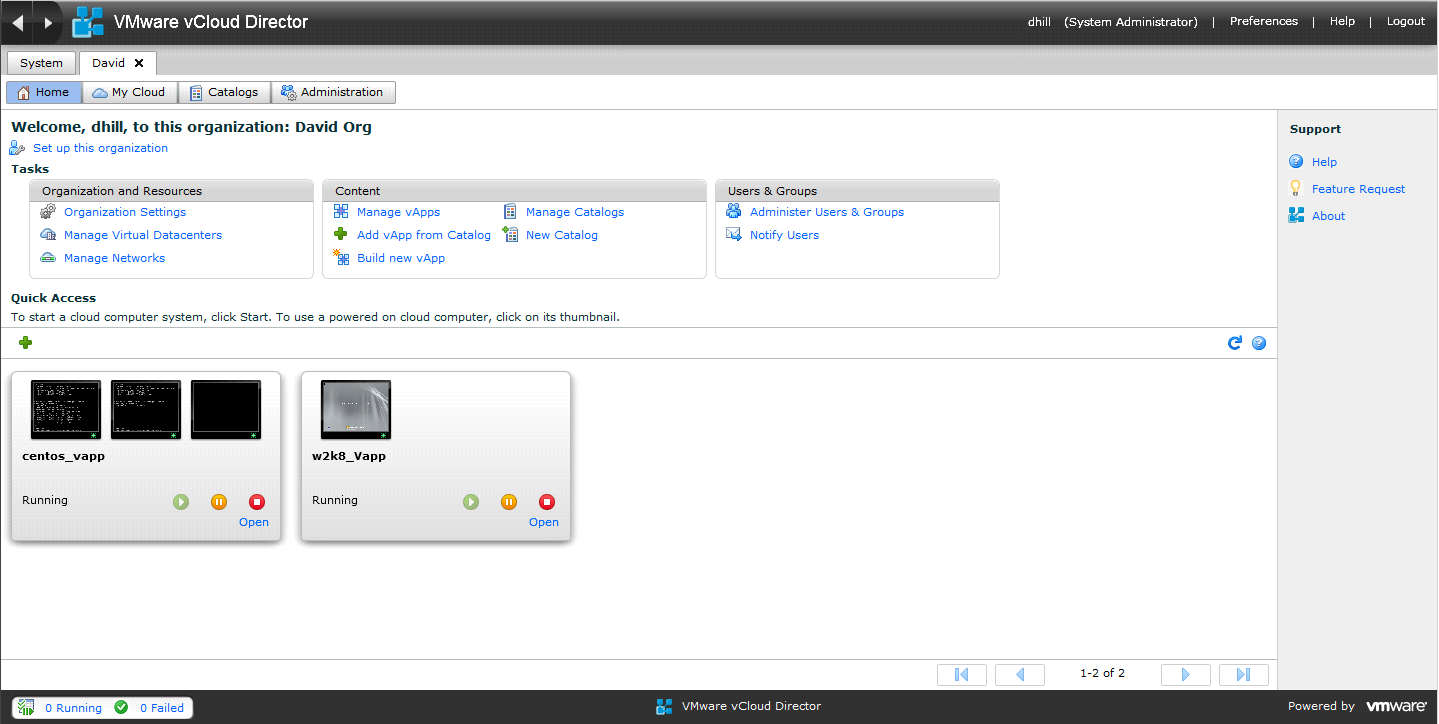The width and height of the screenshot is (1439, 724).
Task: Open the Add vApp from Catalog link
Action: click(x=424, y=235)
